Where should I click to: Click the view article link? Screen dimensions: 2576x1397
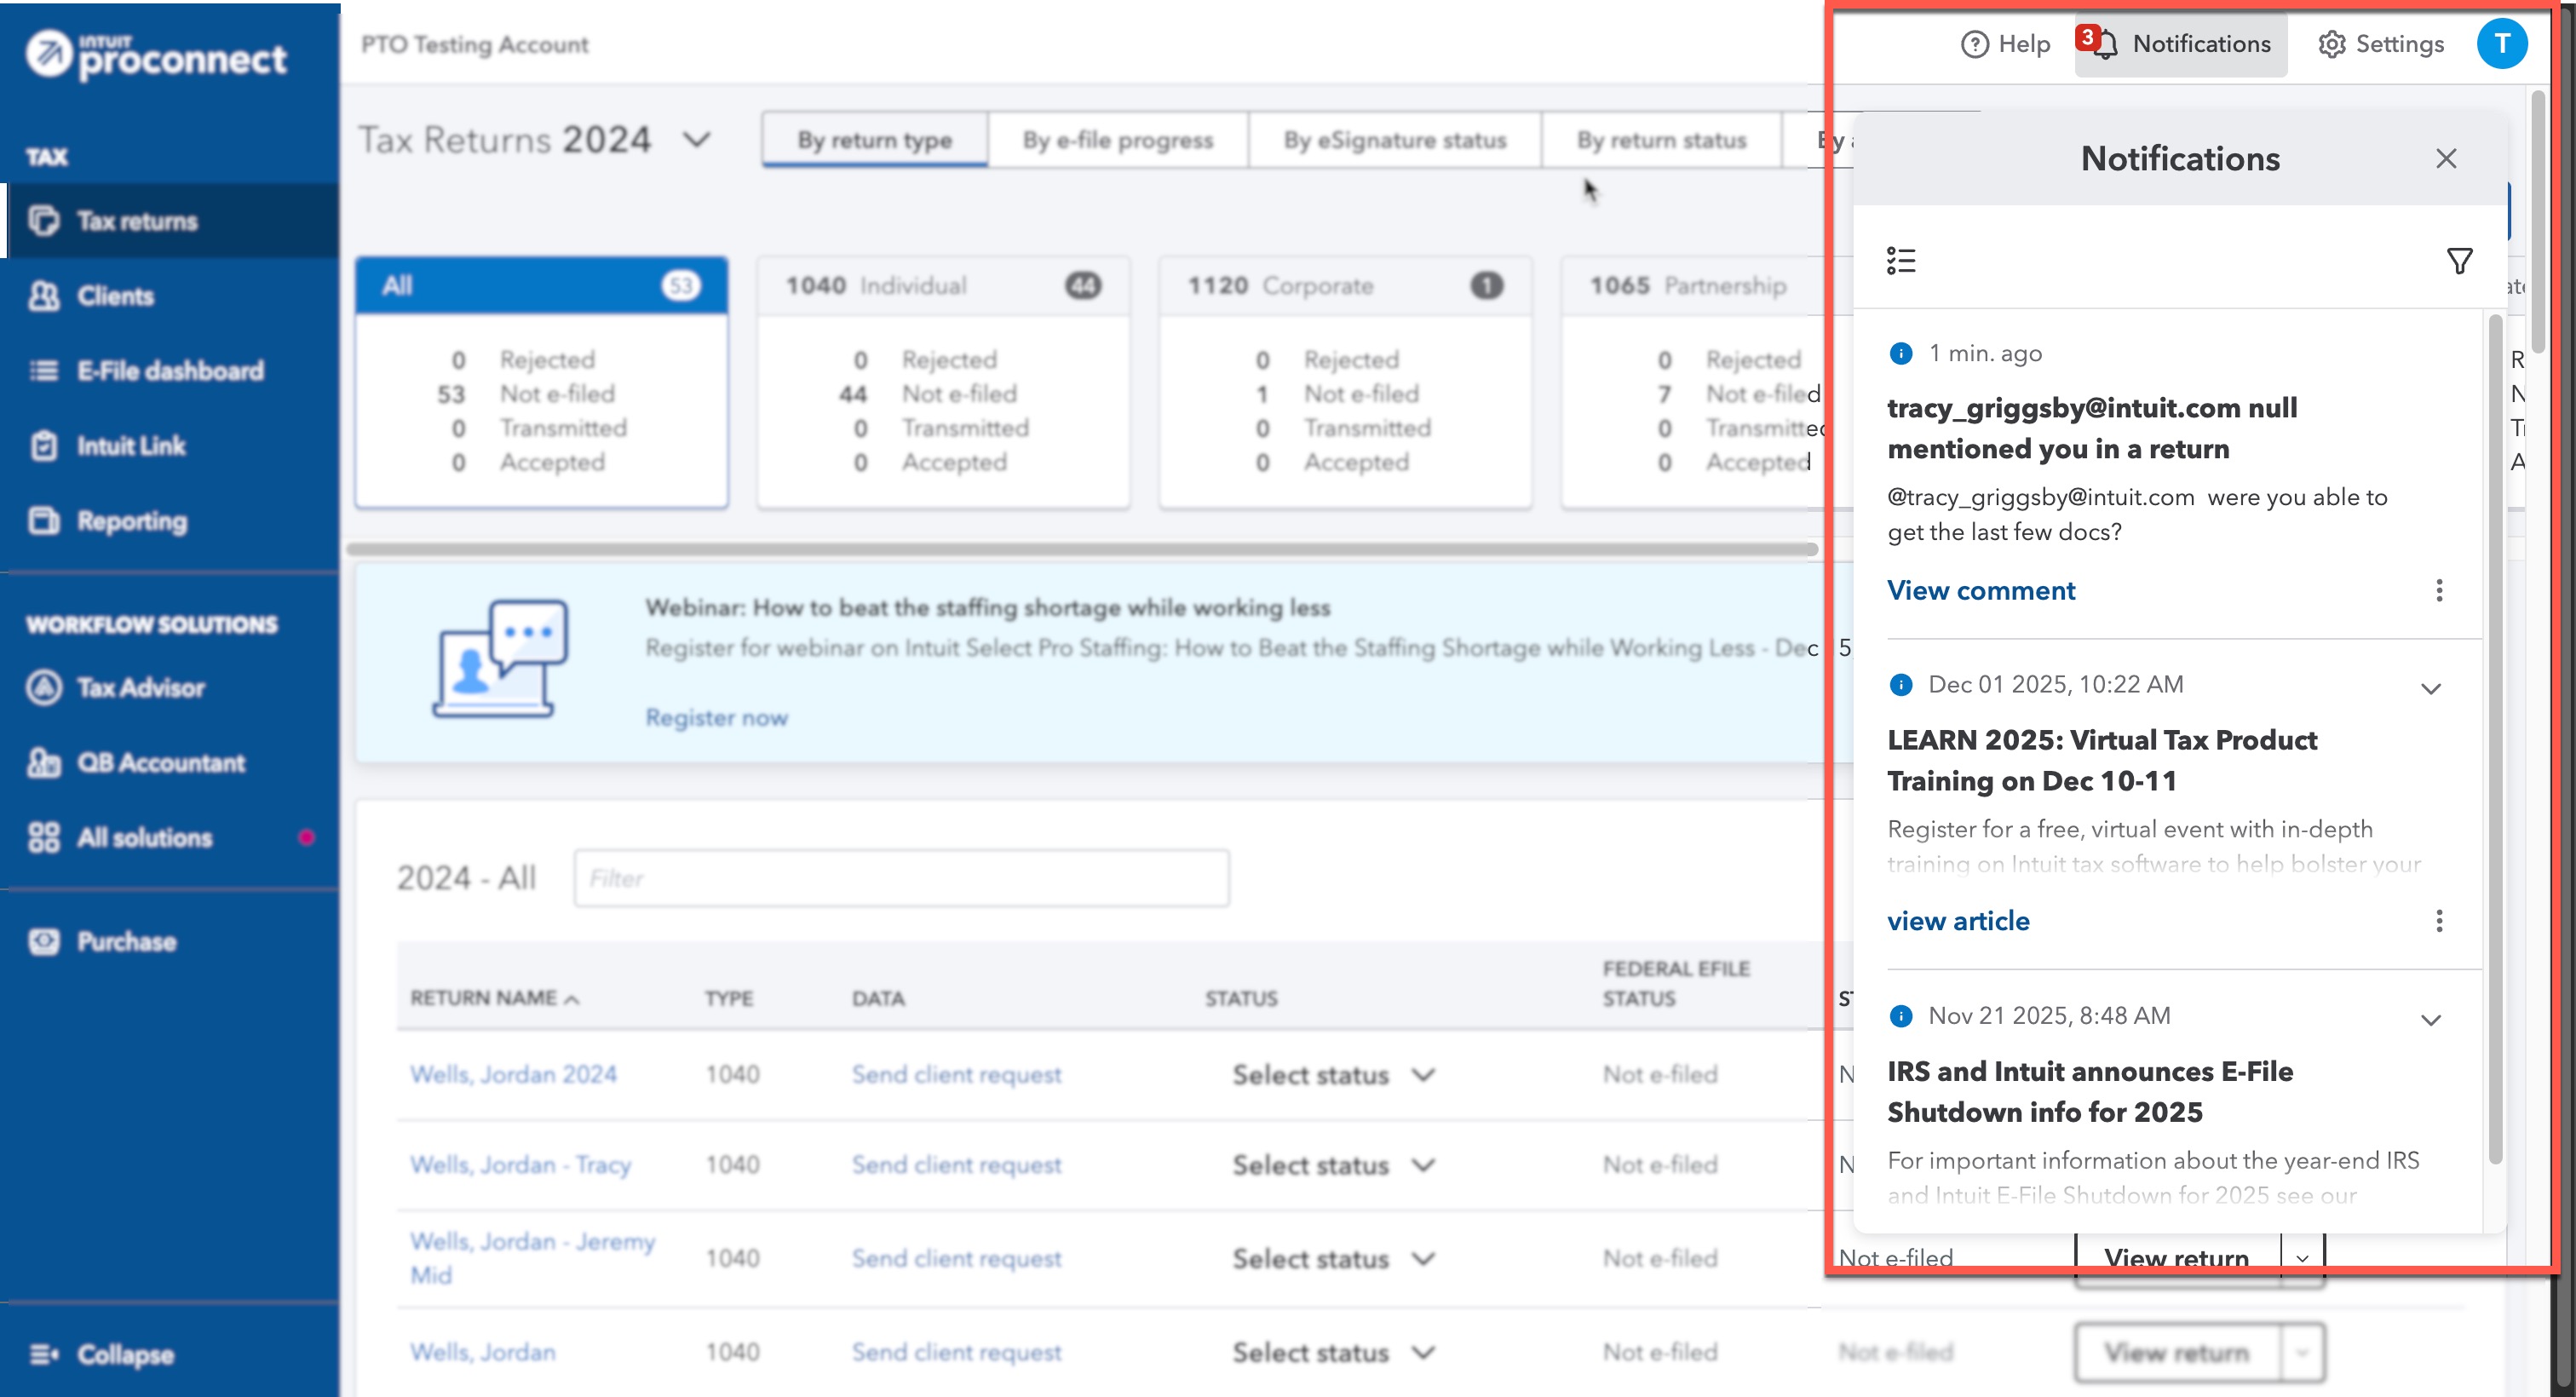(1958, 921)
